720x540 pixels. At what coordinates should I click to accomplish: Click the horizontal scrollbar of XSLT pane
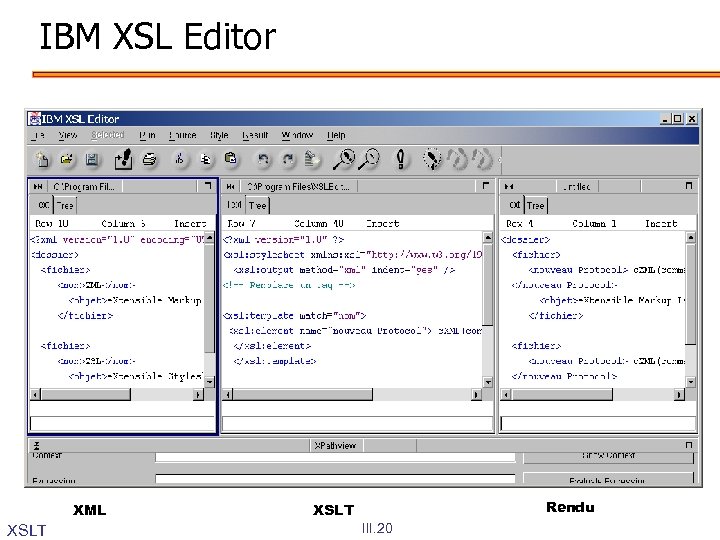[x=353, y=394]
